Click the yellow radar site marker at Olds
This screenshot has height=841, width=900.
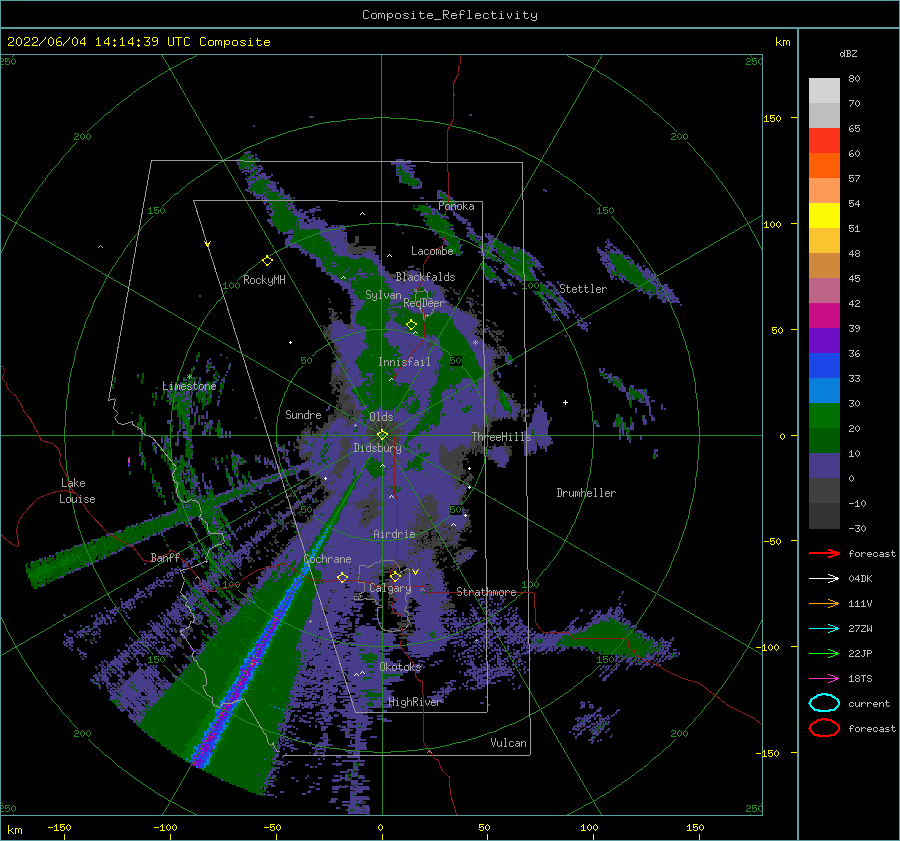pos(382,435)
